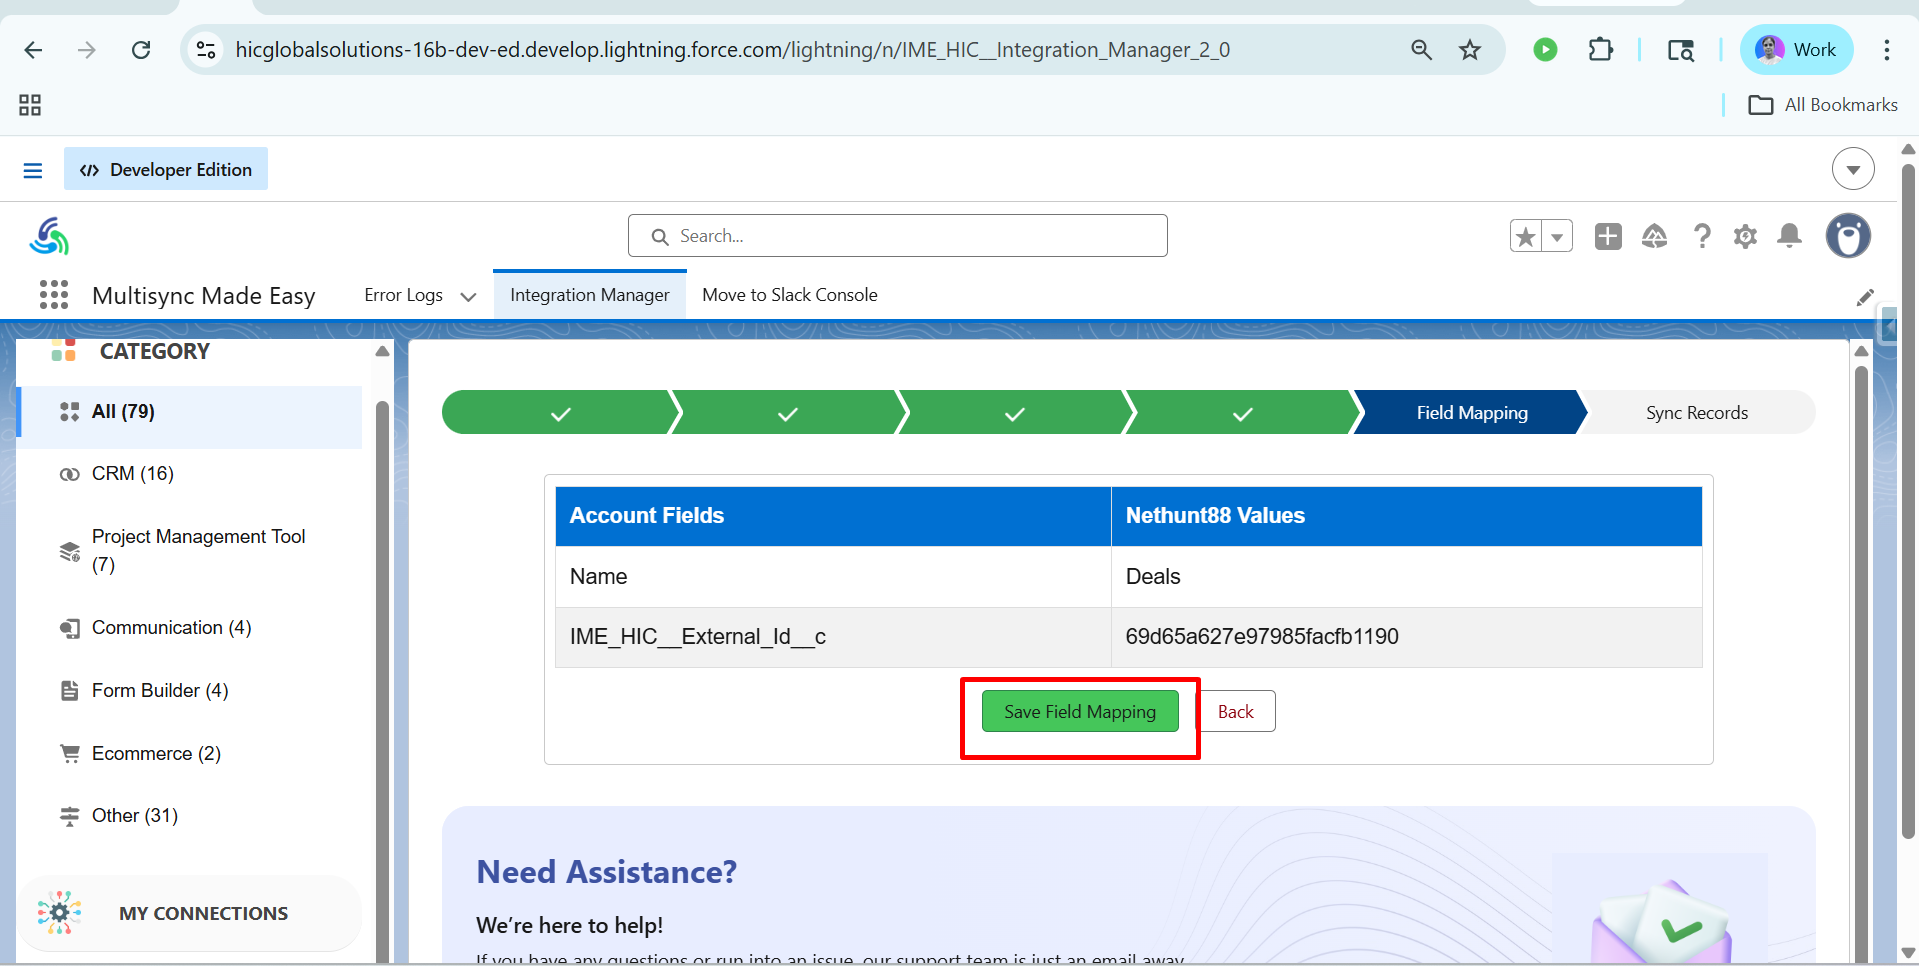Open the user profile avatar
The width and height of the screenshot is (1919, 966).
tap(1847, 236)
